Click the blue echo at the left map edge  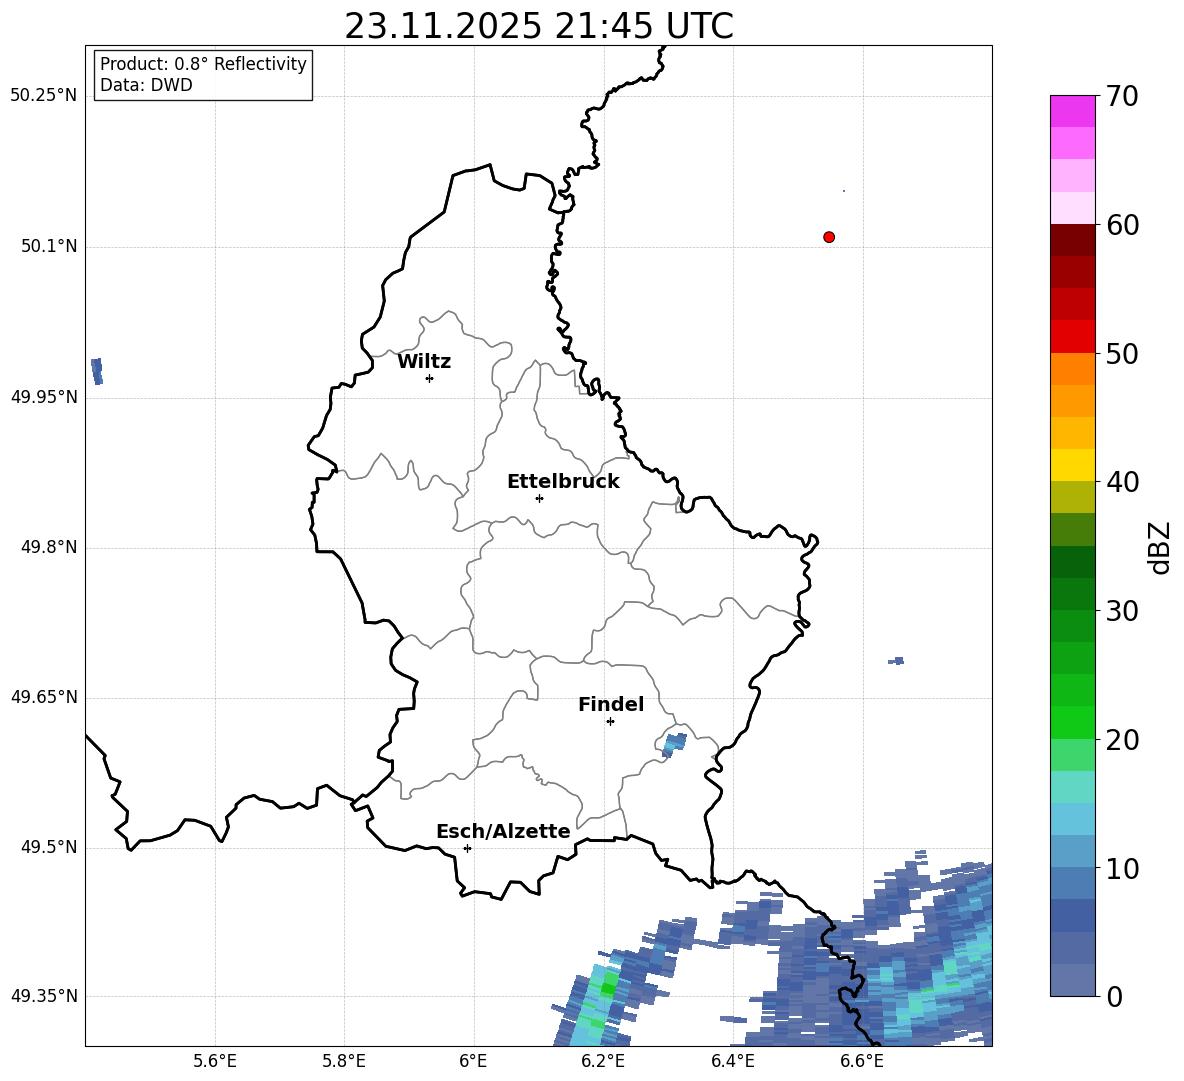click(97, 371)
